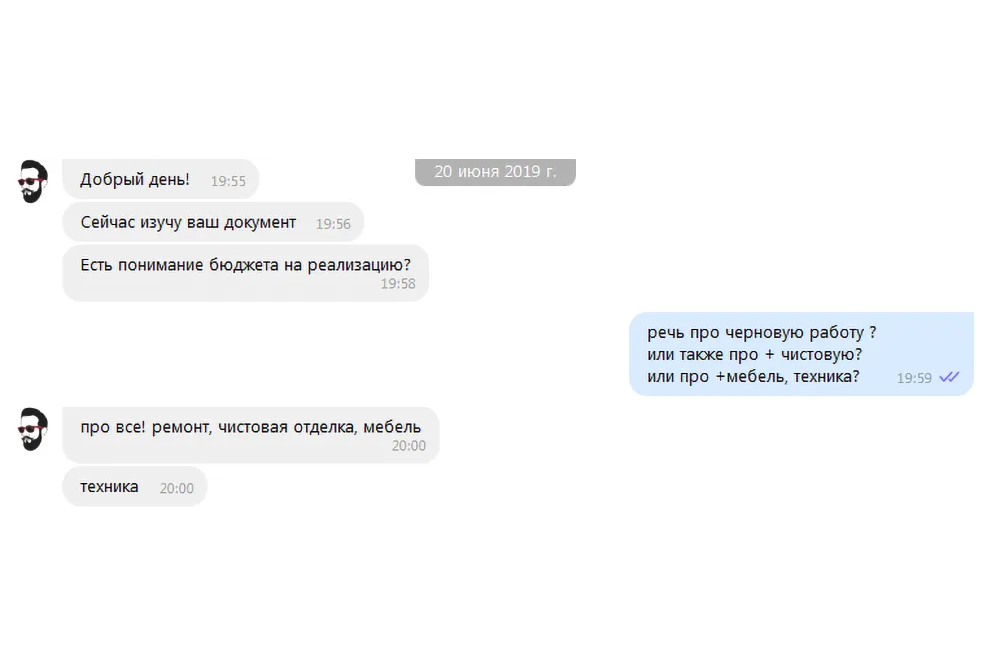Select the 'про все! ремонт, чистовая отделка' message
Image resolution: width=1000 pixels, height=667 pixels.
251,435
